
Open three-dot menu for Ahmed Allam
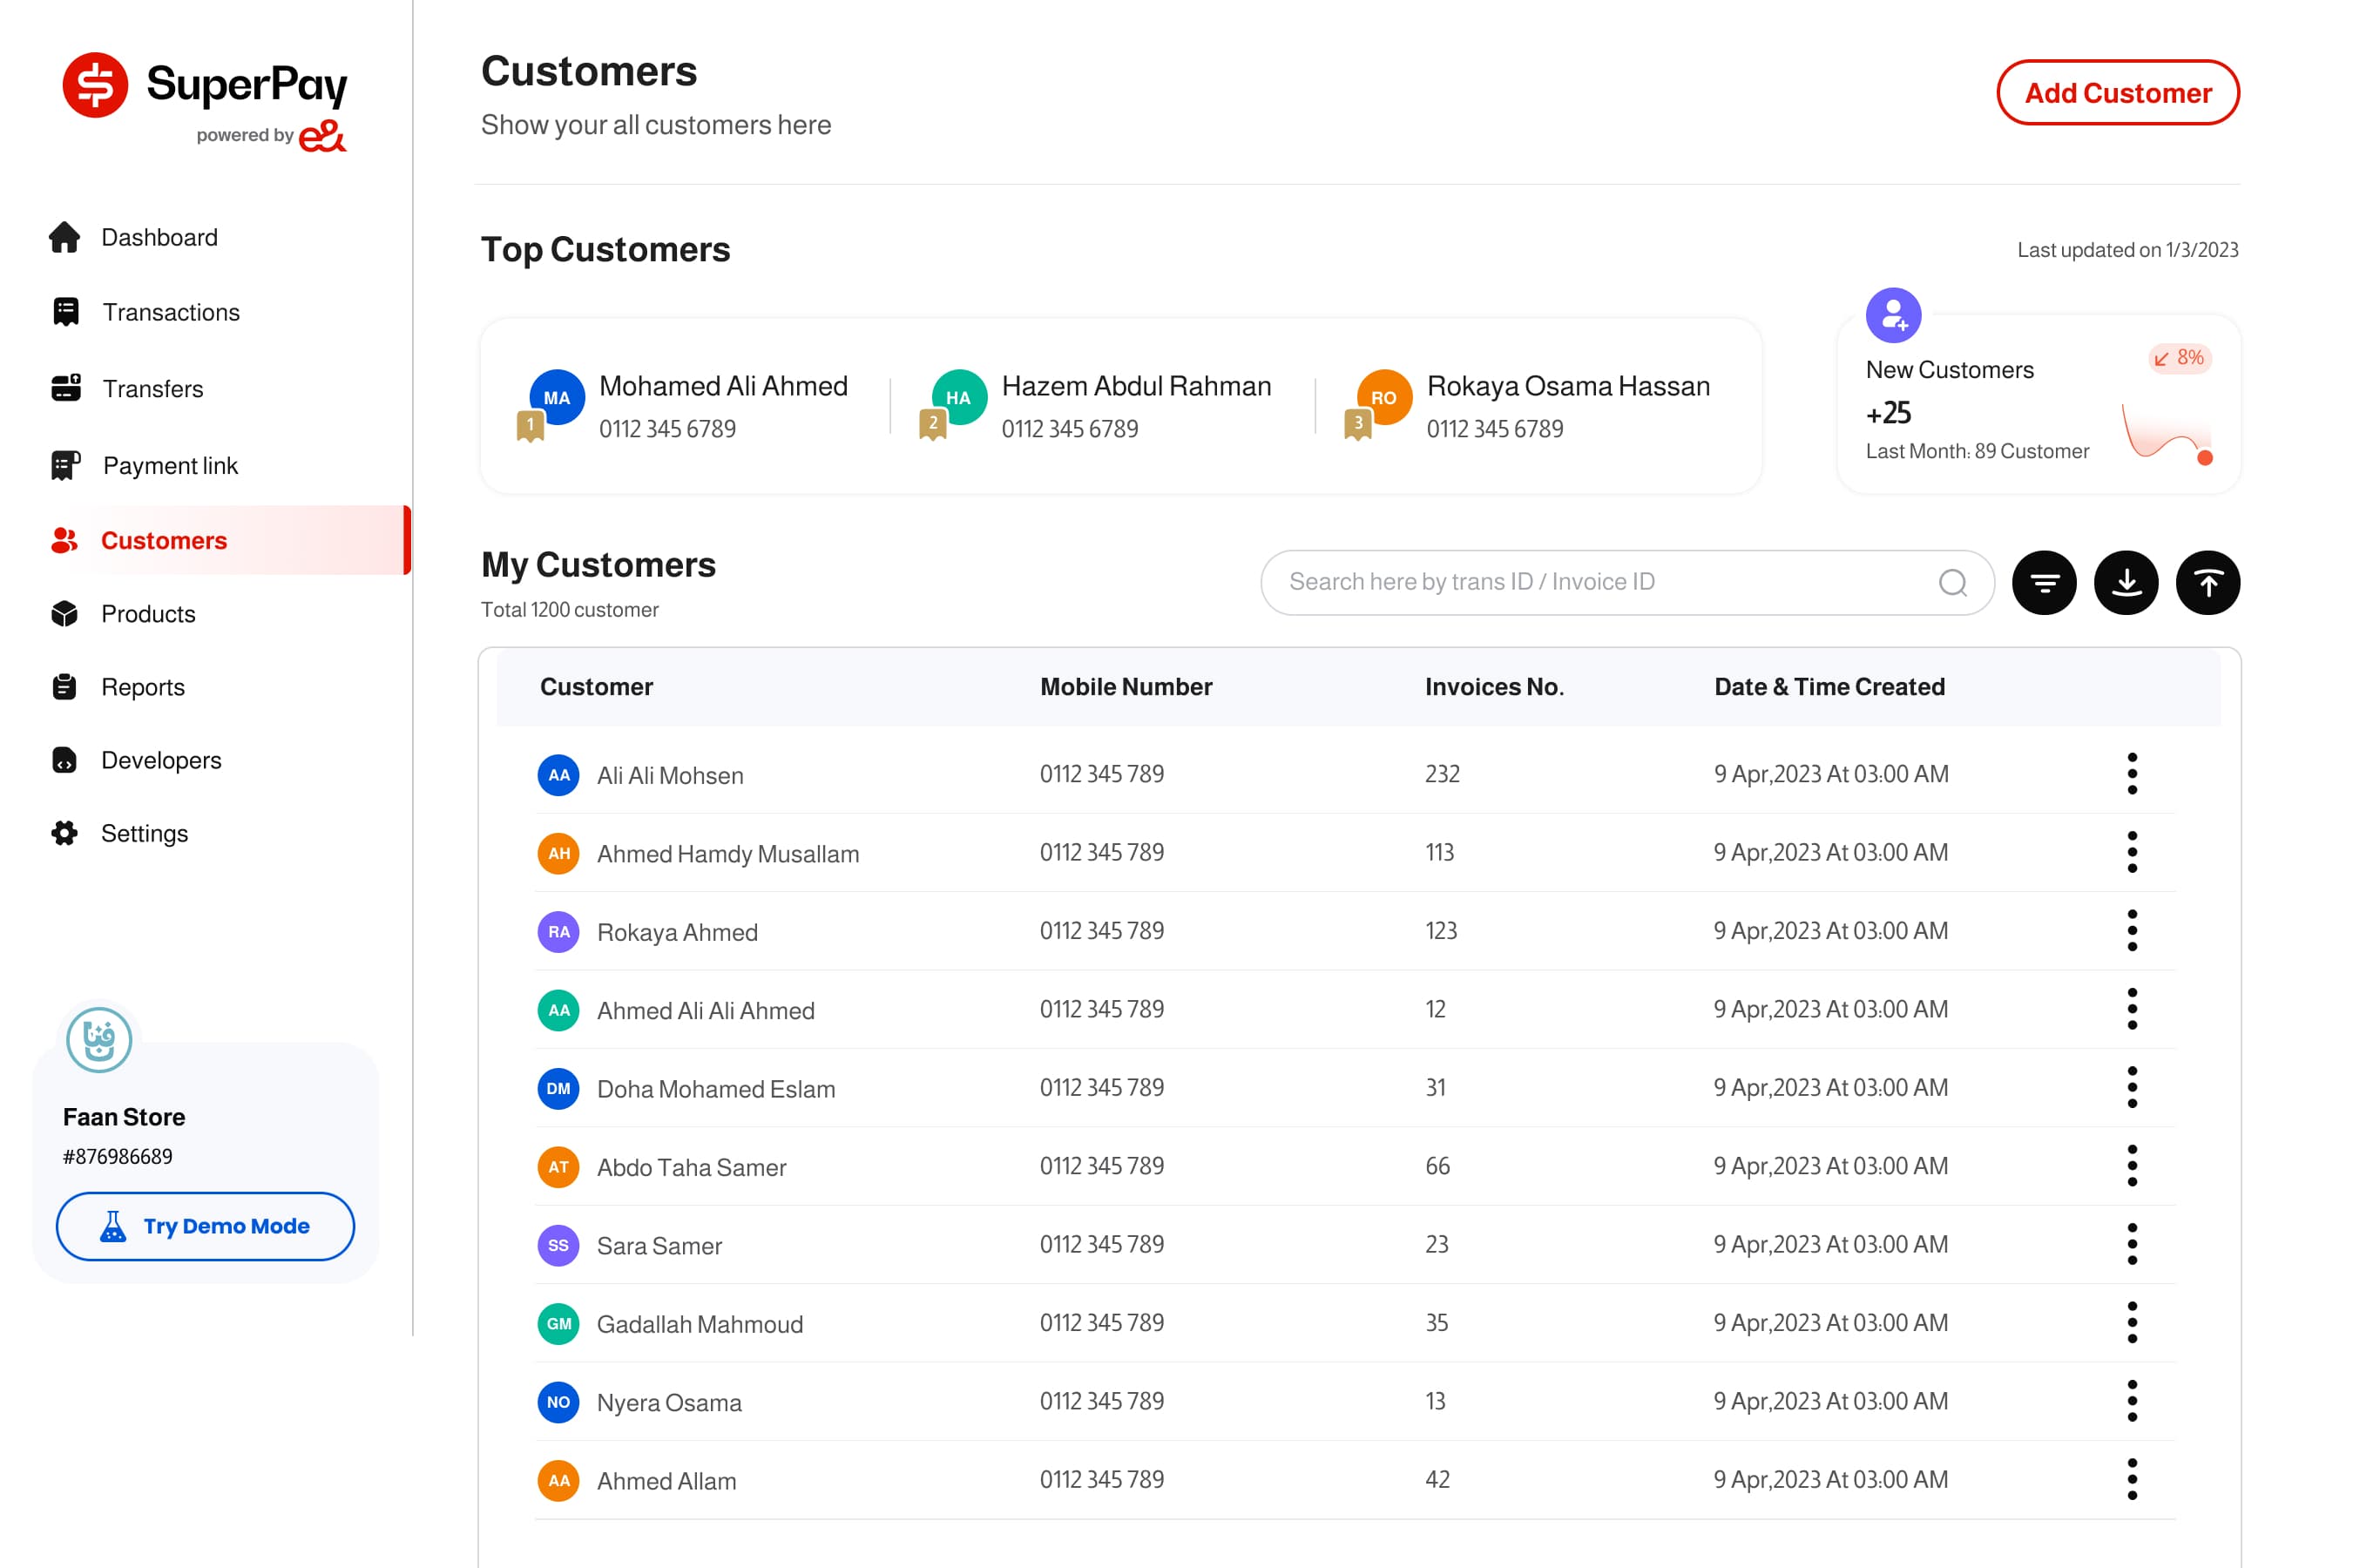pos(2131,1480)
